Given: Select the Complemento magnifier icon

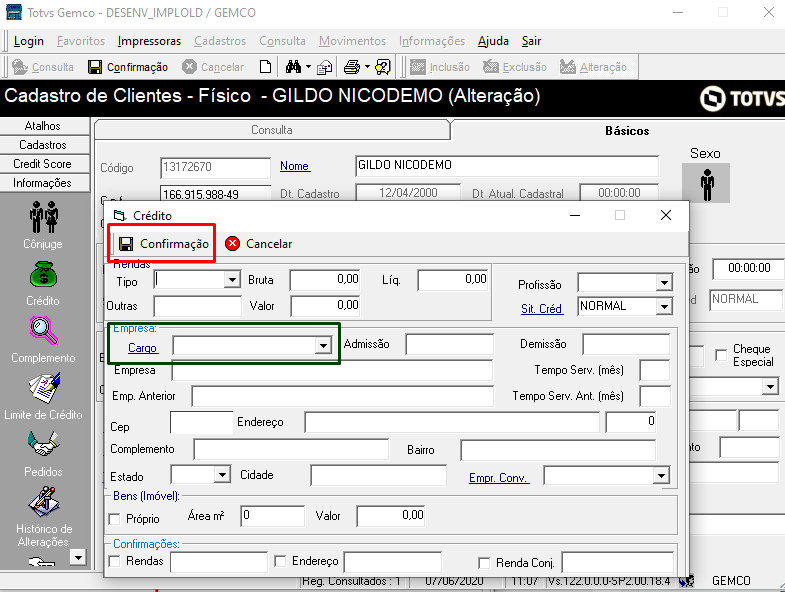Looking at the screenshot, I should click(44, 331).
